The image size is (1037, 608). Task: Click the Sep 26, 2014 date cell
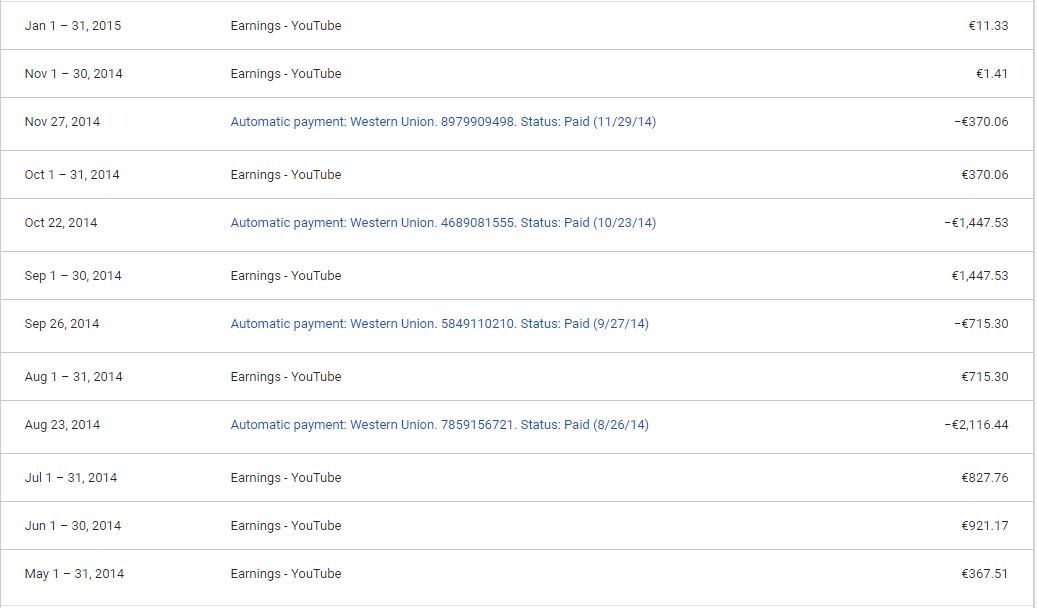pos(62,324)
